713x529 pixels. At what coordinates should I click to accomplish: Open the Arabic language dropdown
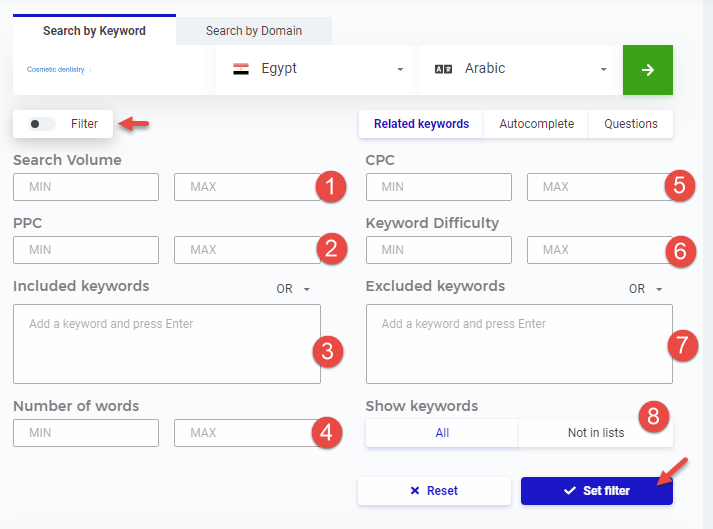[x=521, y=70]
